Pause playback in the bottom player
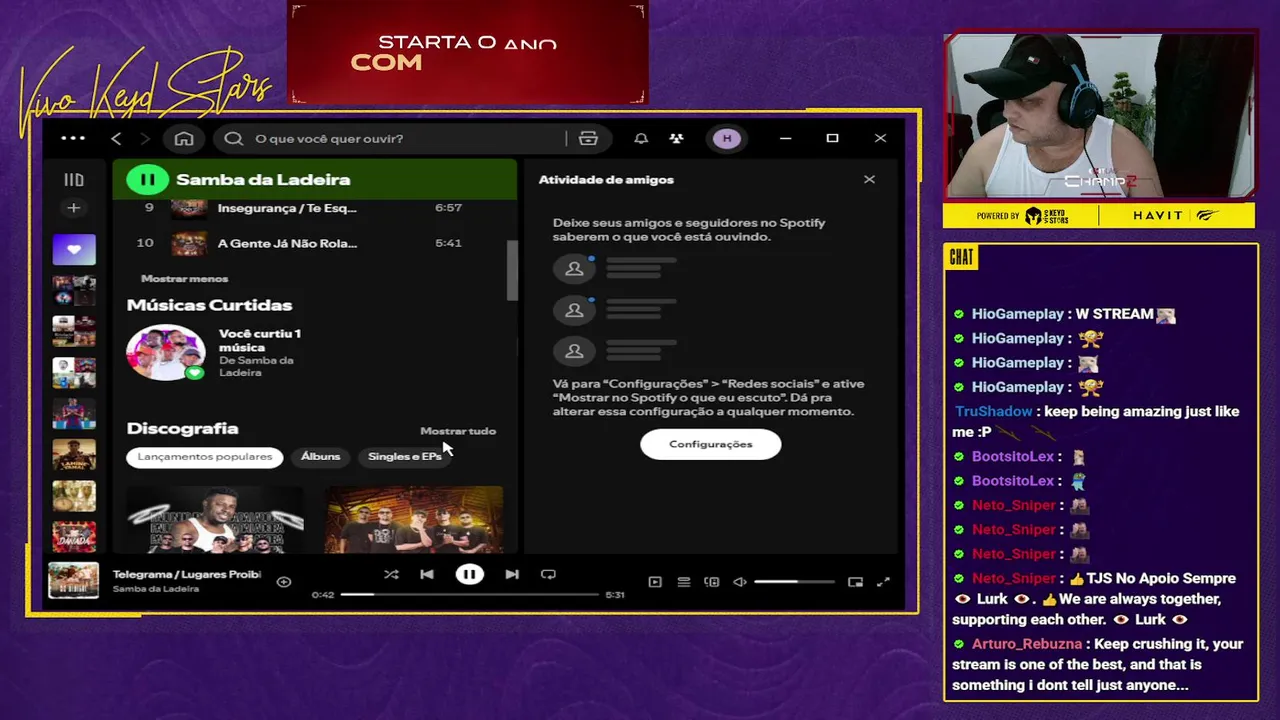The height and width of the screenshot is (720, 1280). tap(469, 574)
